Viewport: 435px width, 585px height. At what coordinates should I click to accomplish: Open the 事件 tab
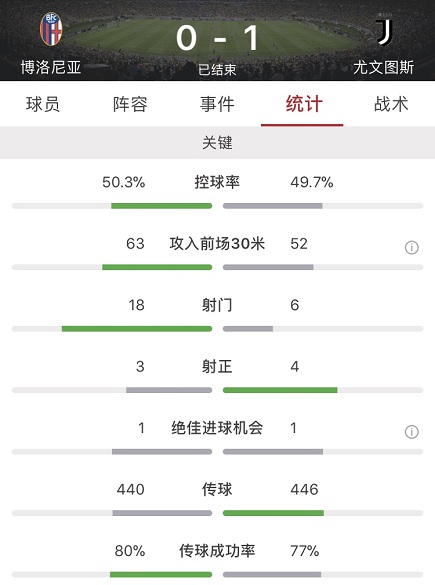click(217, 104)
